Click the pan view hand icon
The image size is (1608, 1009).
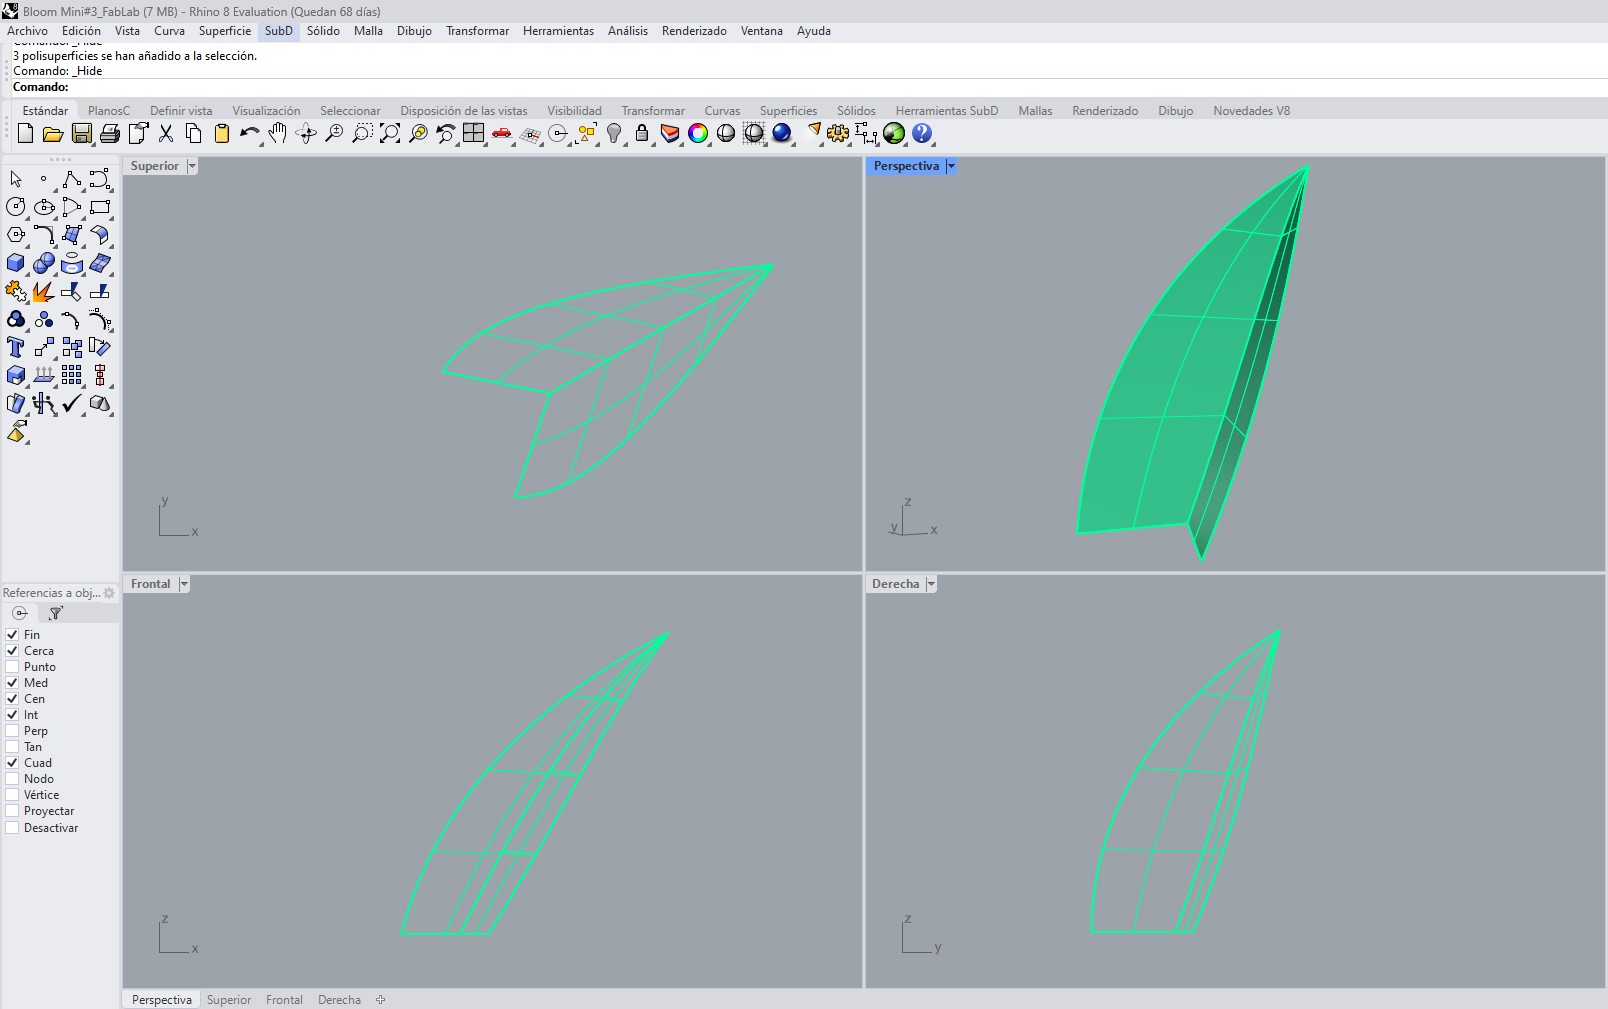coord(277,132)
